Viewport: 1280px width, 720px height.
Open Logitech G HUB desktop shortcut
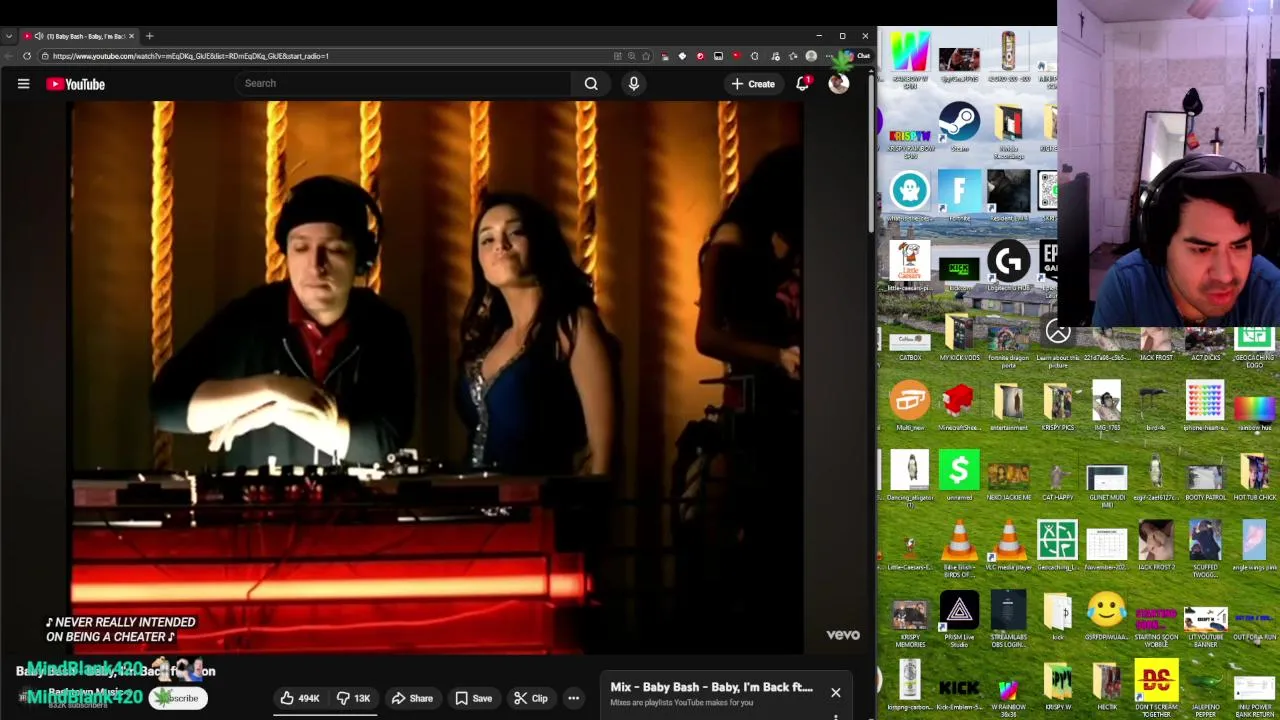pos(1008,267)
